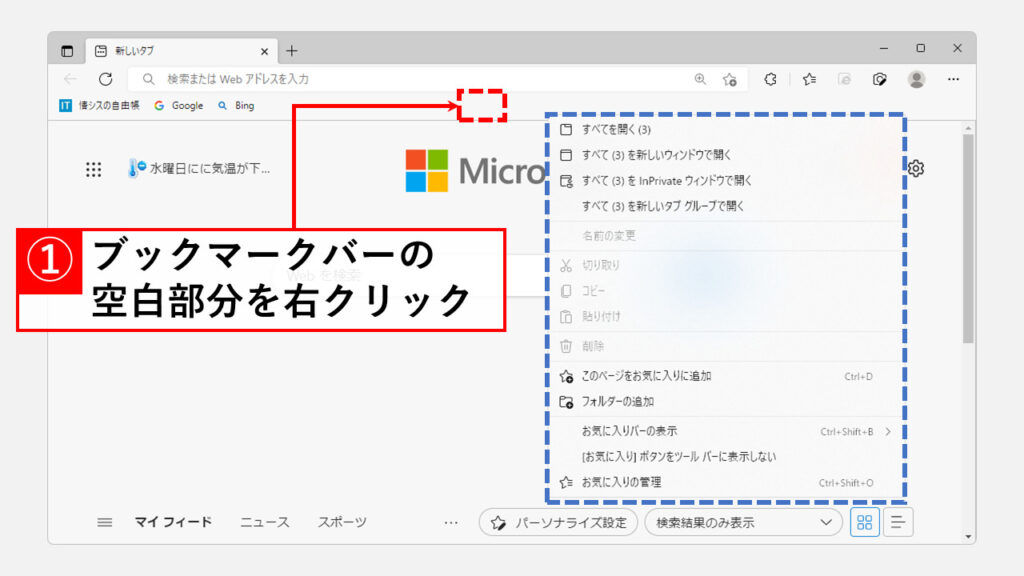Click the page refresh icon

pyautogui.click(x=105, y=79)
